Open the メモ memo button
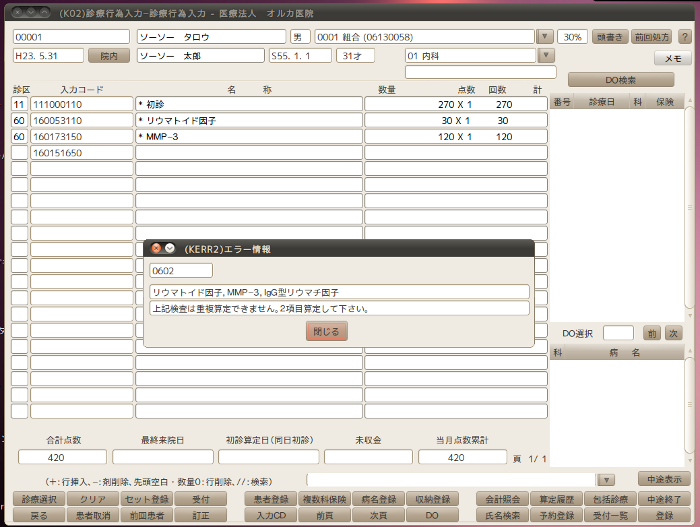Image resolution: width=700 pixels, height=527 pixels. coord(671,59)
